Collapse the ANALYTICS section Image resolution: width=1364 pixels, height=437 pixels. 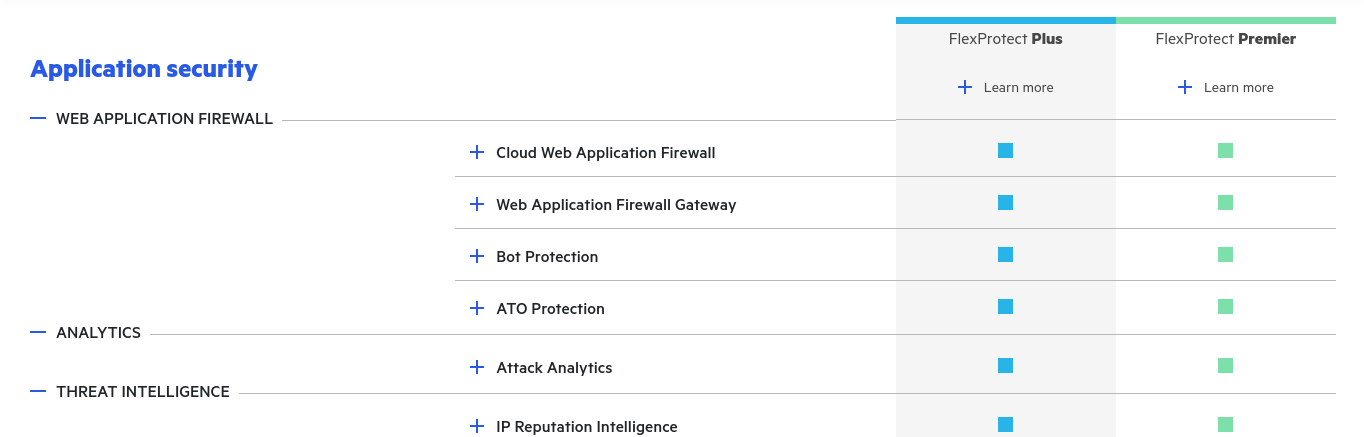[38, 332]
